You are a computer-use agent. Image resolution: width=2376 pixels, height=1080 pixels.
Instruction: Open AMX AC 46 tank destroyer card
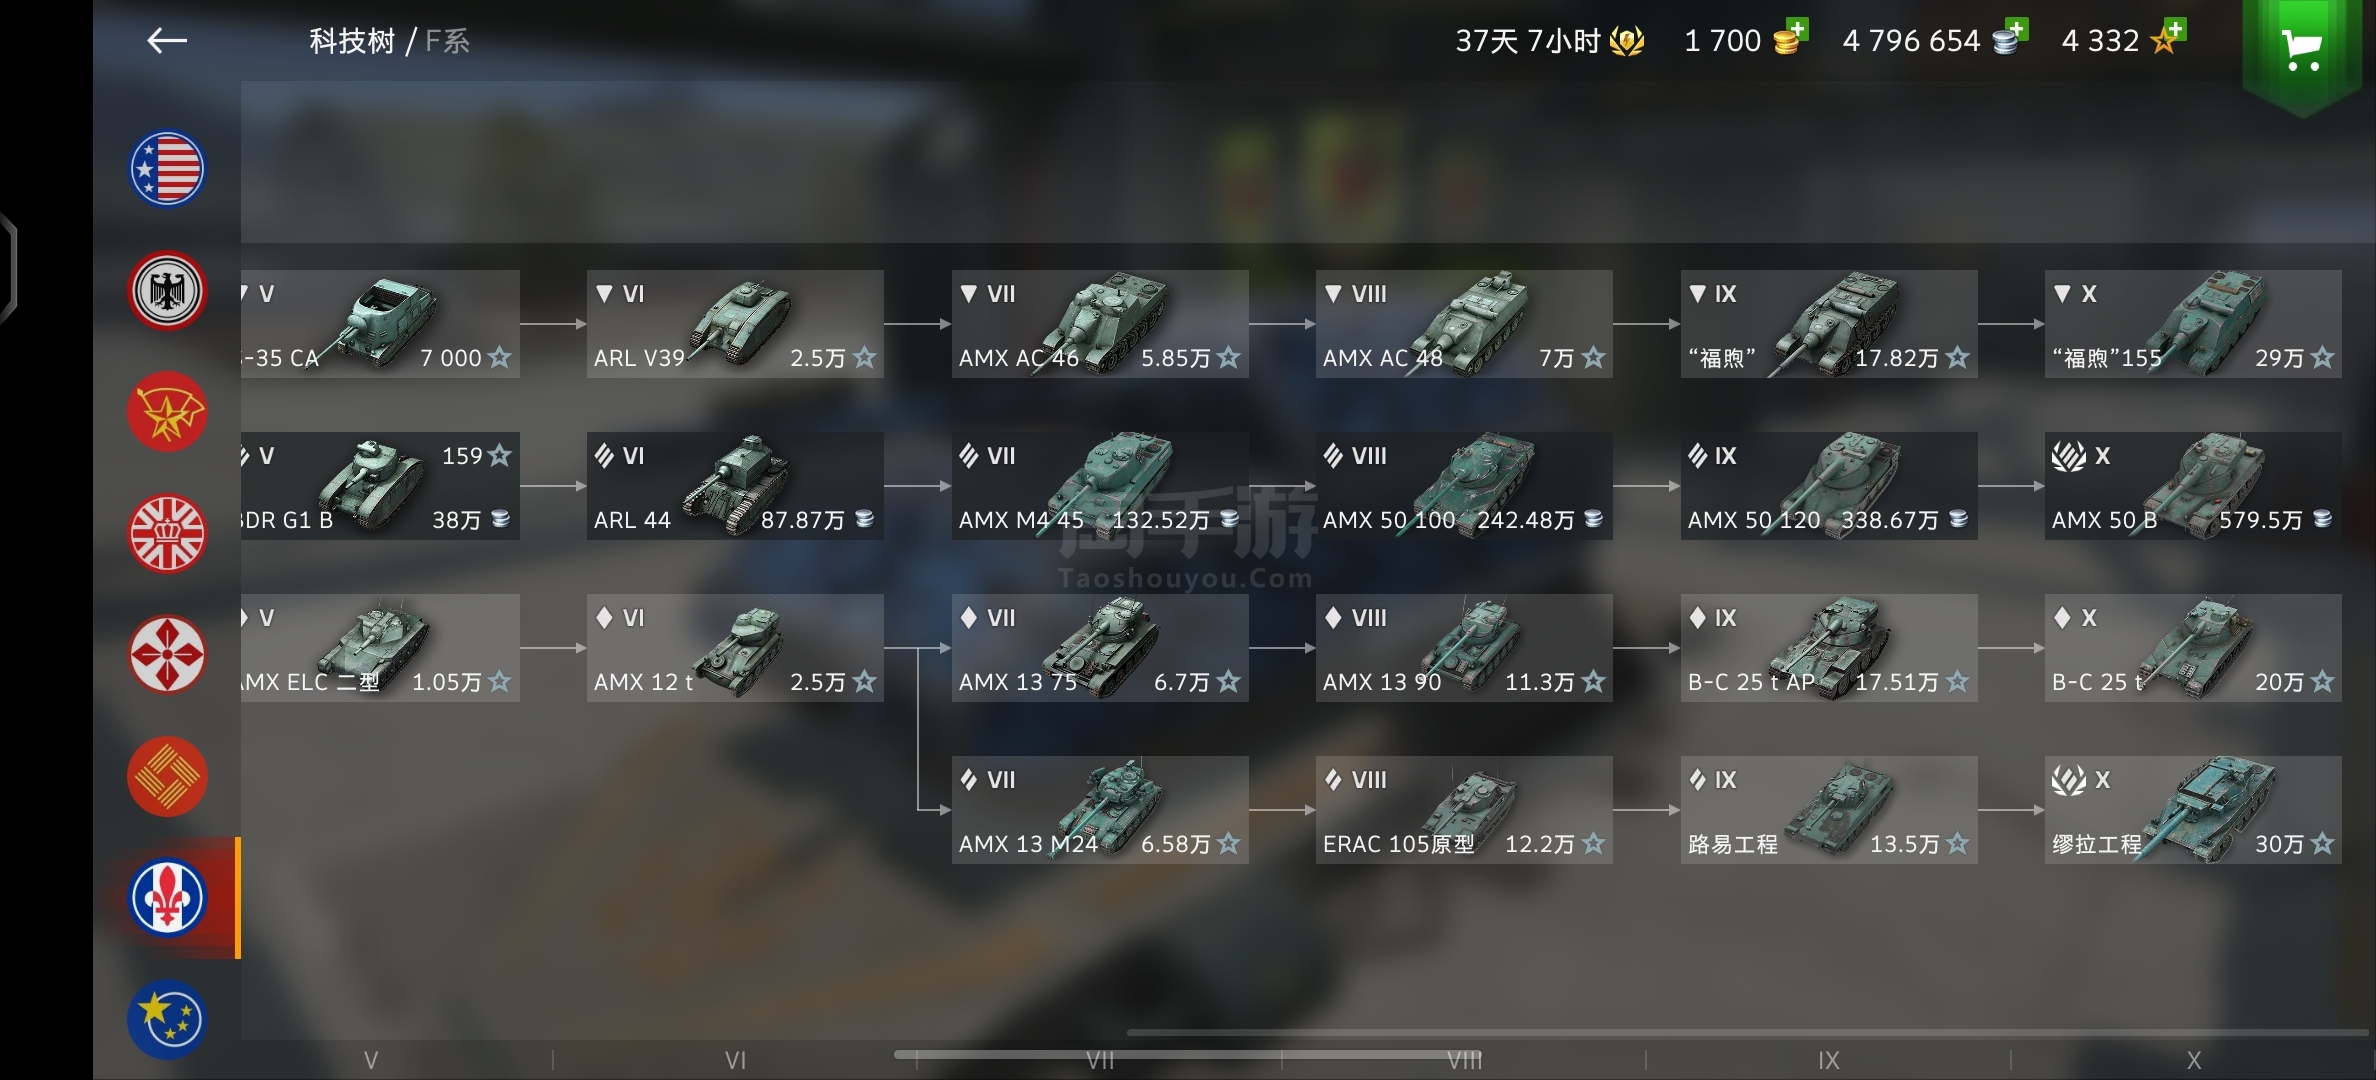(x=1100, y=324)
